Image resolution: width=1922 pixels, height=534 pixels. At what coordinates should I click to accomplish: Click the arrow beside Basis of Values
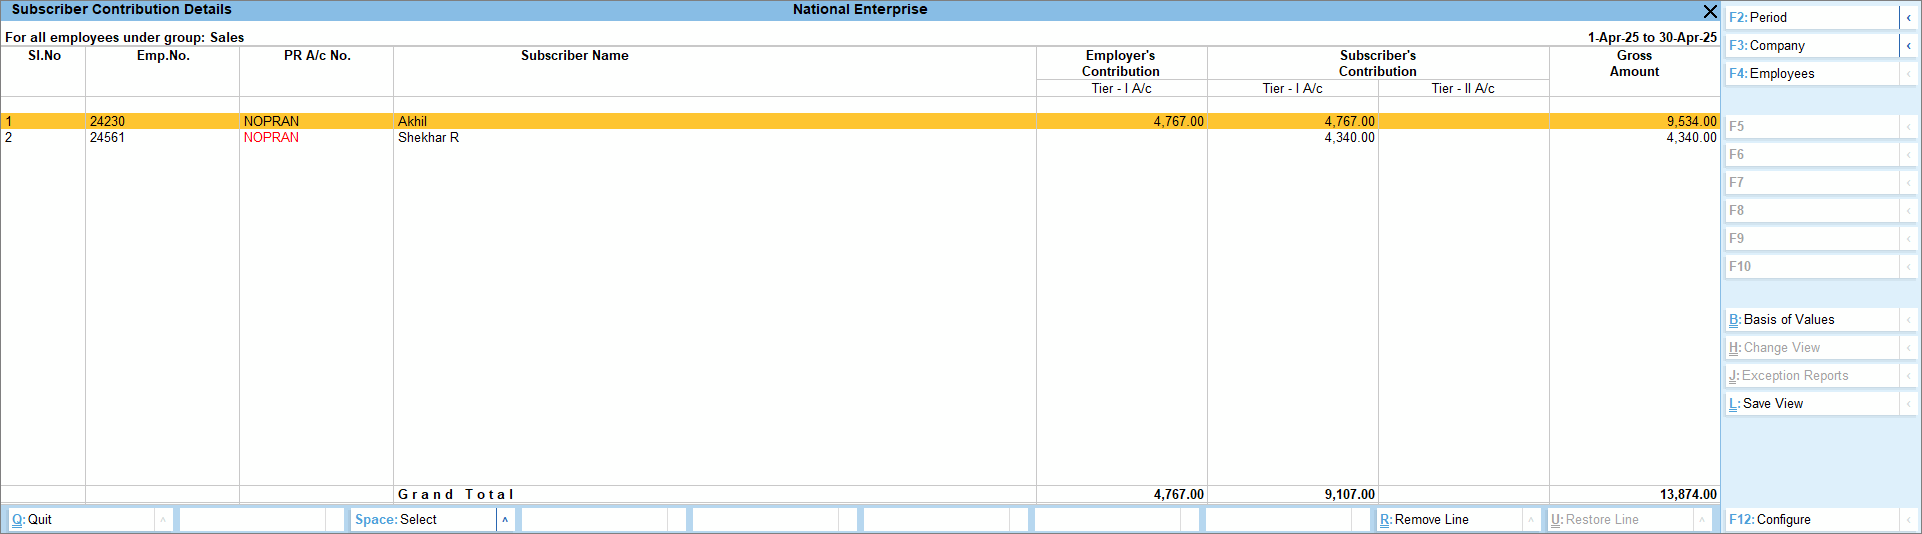[1908, 320]
